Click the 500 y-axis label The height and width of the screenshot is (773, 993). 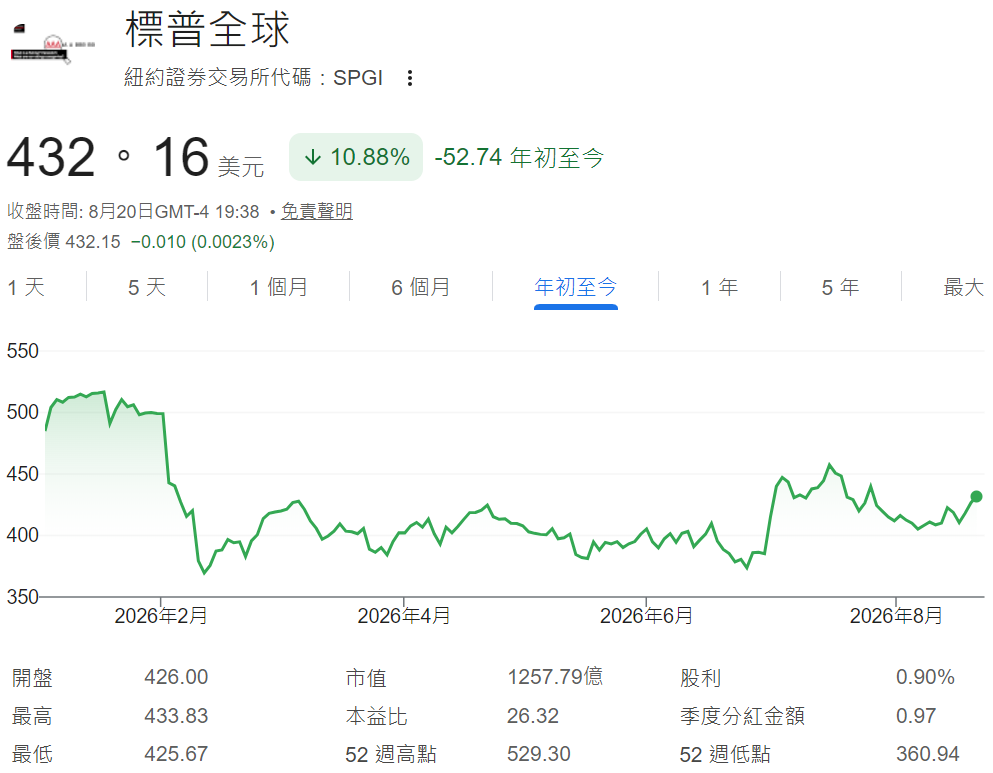23,412
